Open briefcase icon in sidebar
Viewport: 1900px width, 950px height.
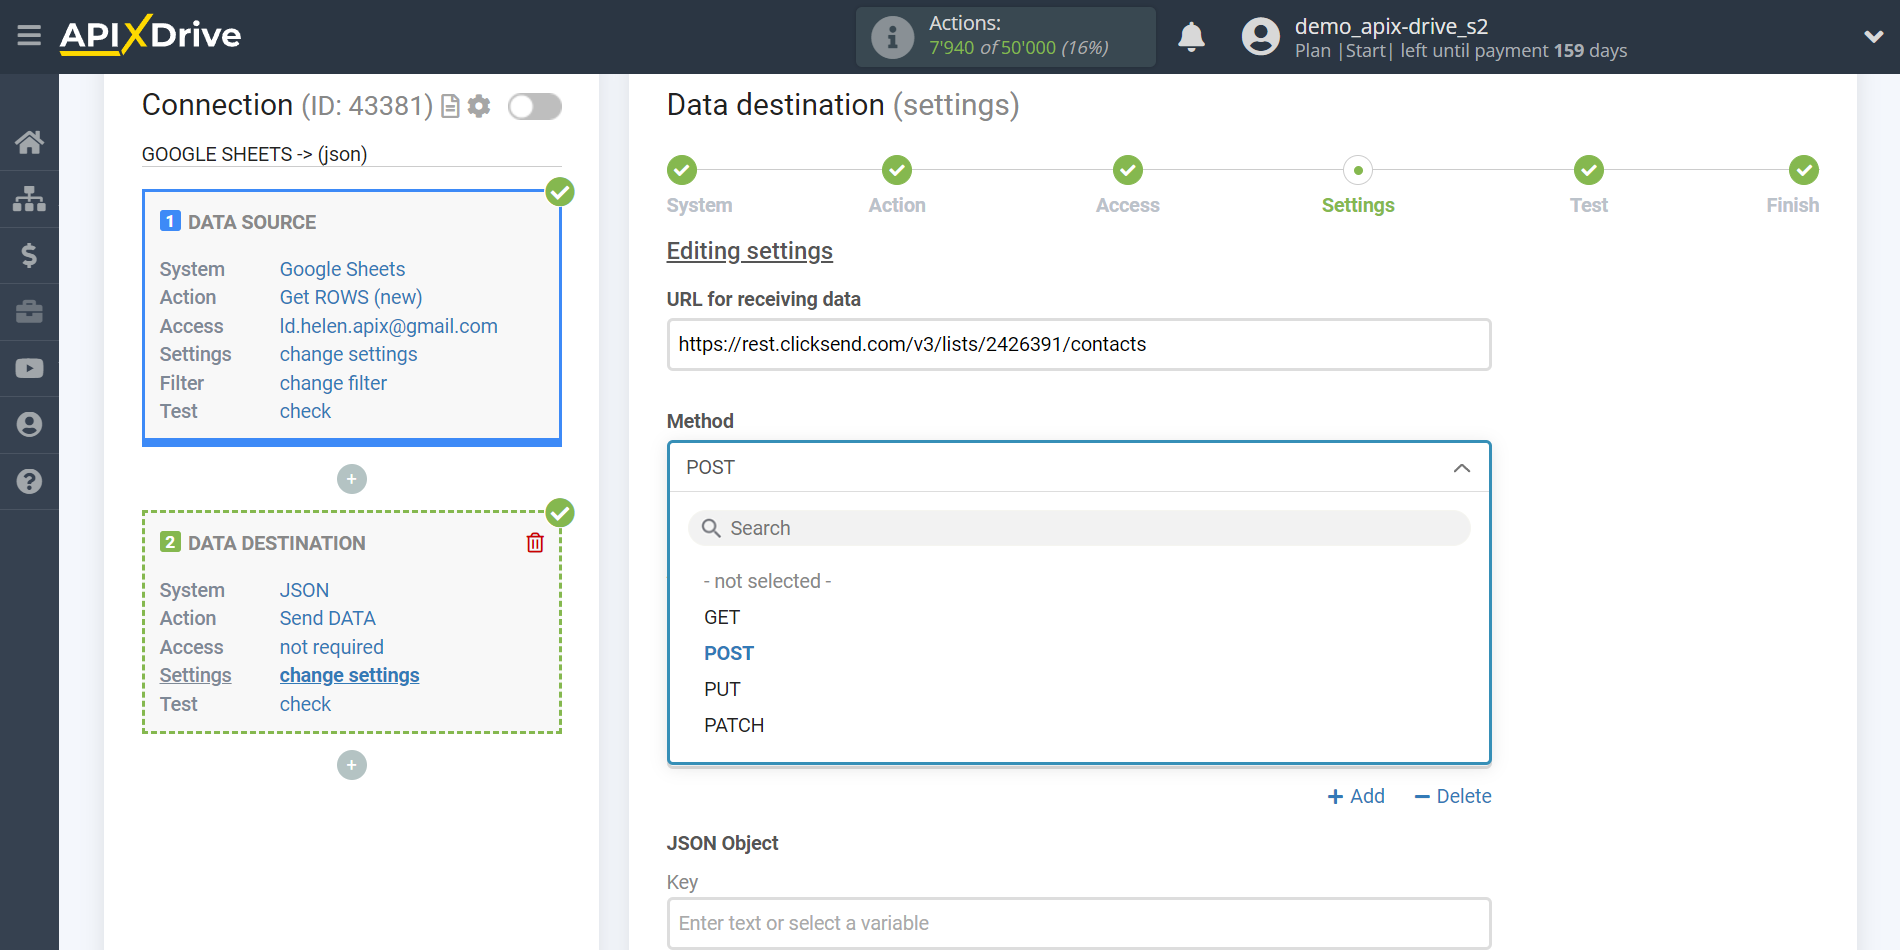(x=29, y=311)
